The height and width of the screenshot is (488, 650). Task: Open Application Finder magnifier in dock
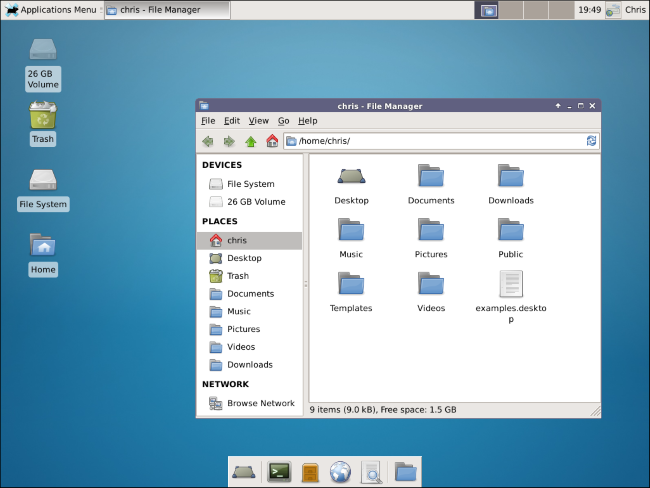[x=371, y=471]
